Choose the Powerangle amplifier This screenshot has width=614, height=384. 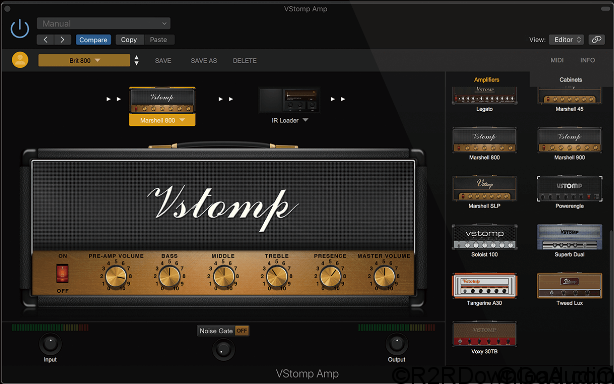(x=569, y=192)
